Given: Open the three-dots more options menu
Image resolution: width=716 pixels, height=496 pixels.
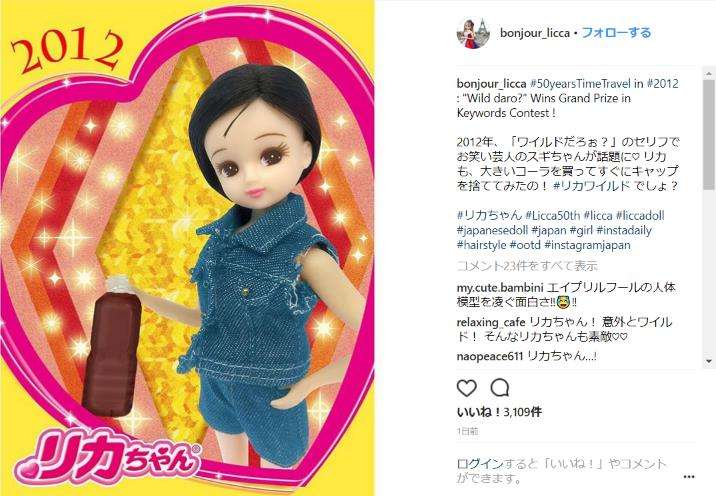Looking at the screenshot, I should [x=689, y=477].
